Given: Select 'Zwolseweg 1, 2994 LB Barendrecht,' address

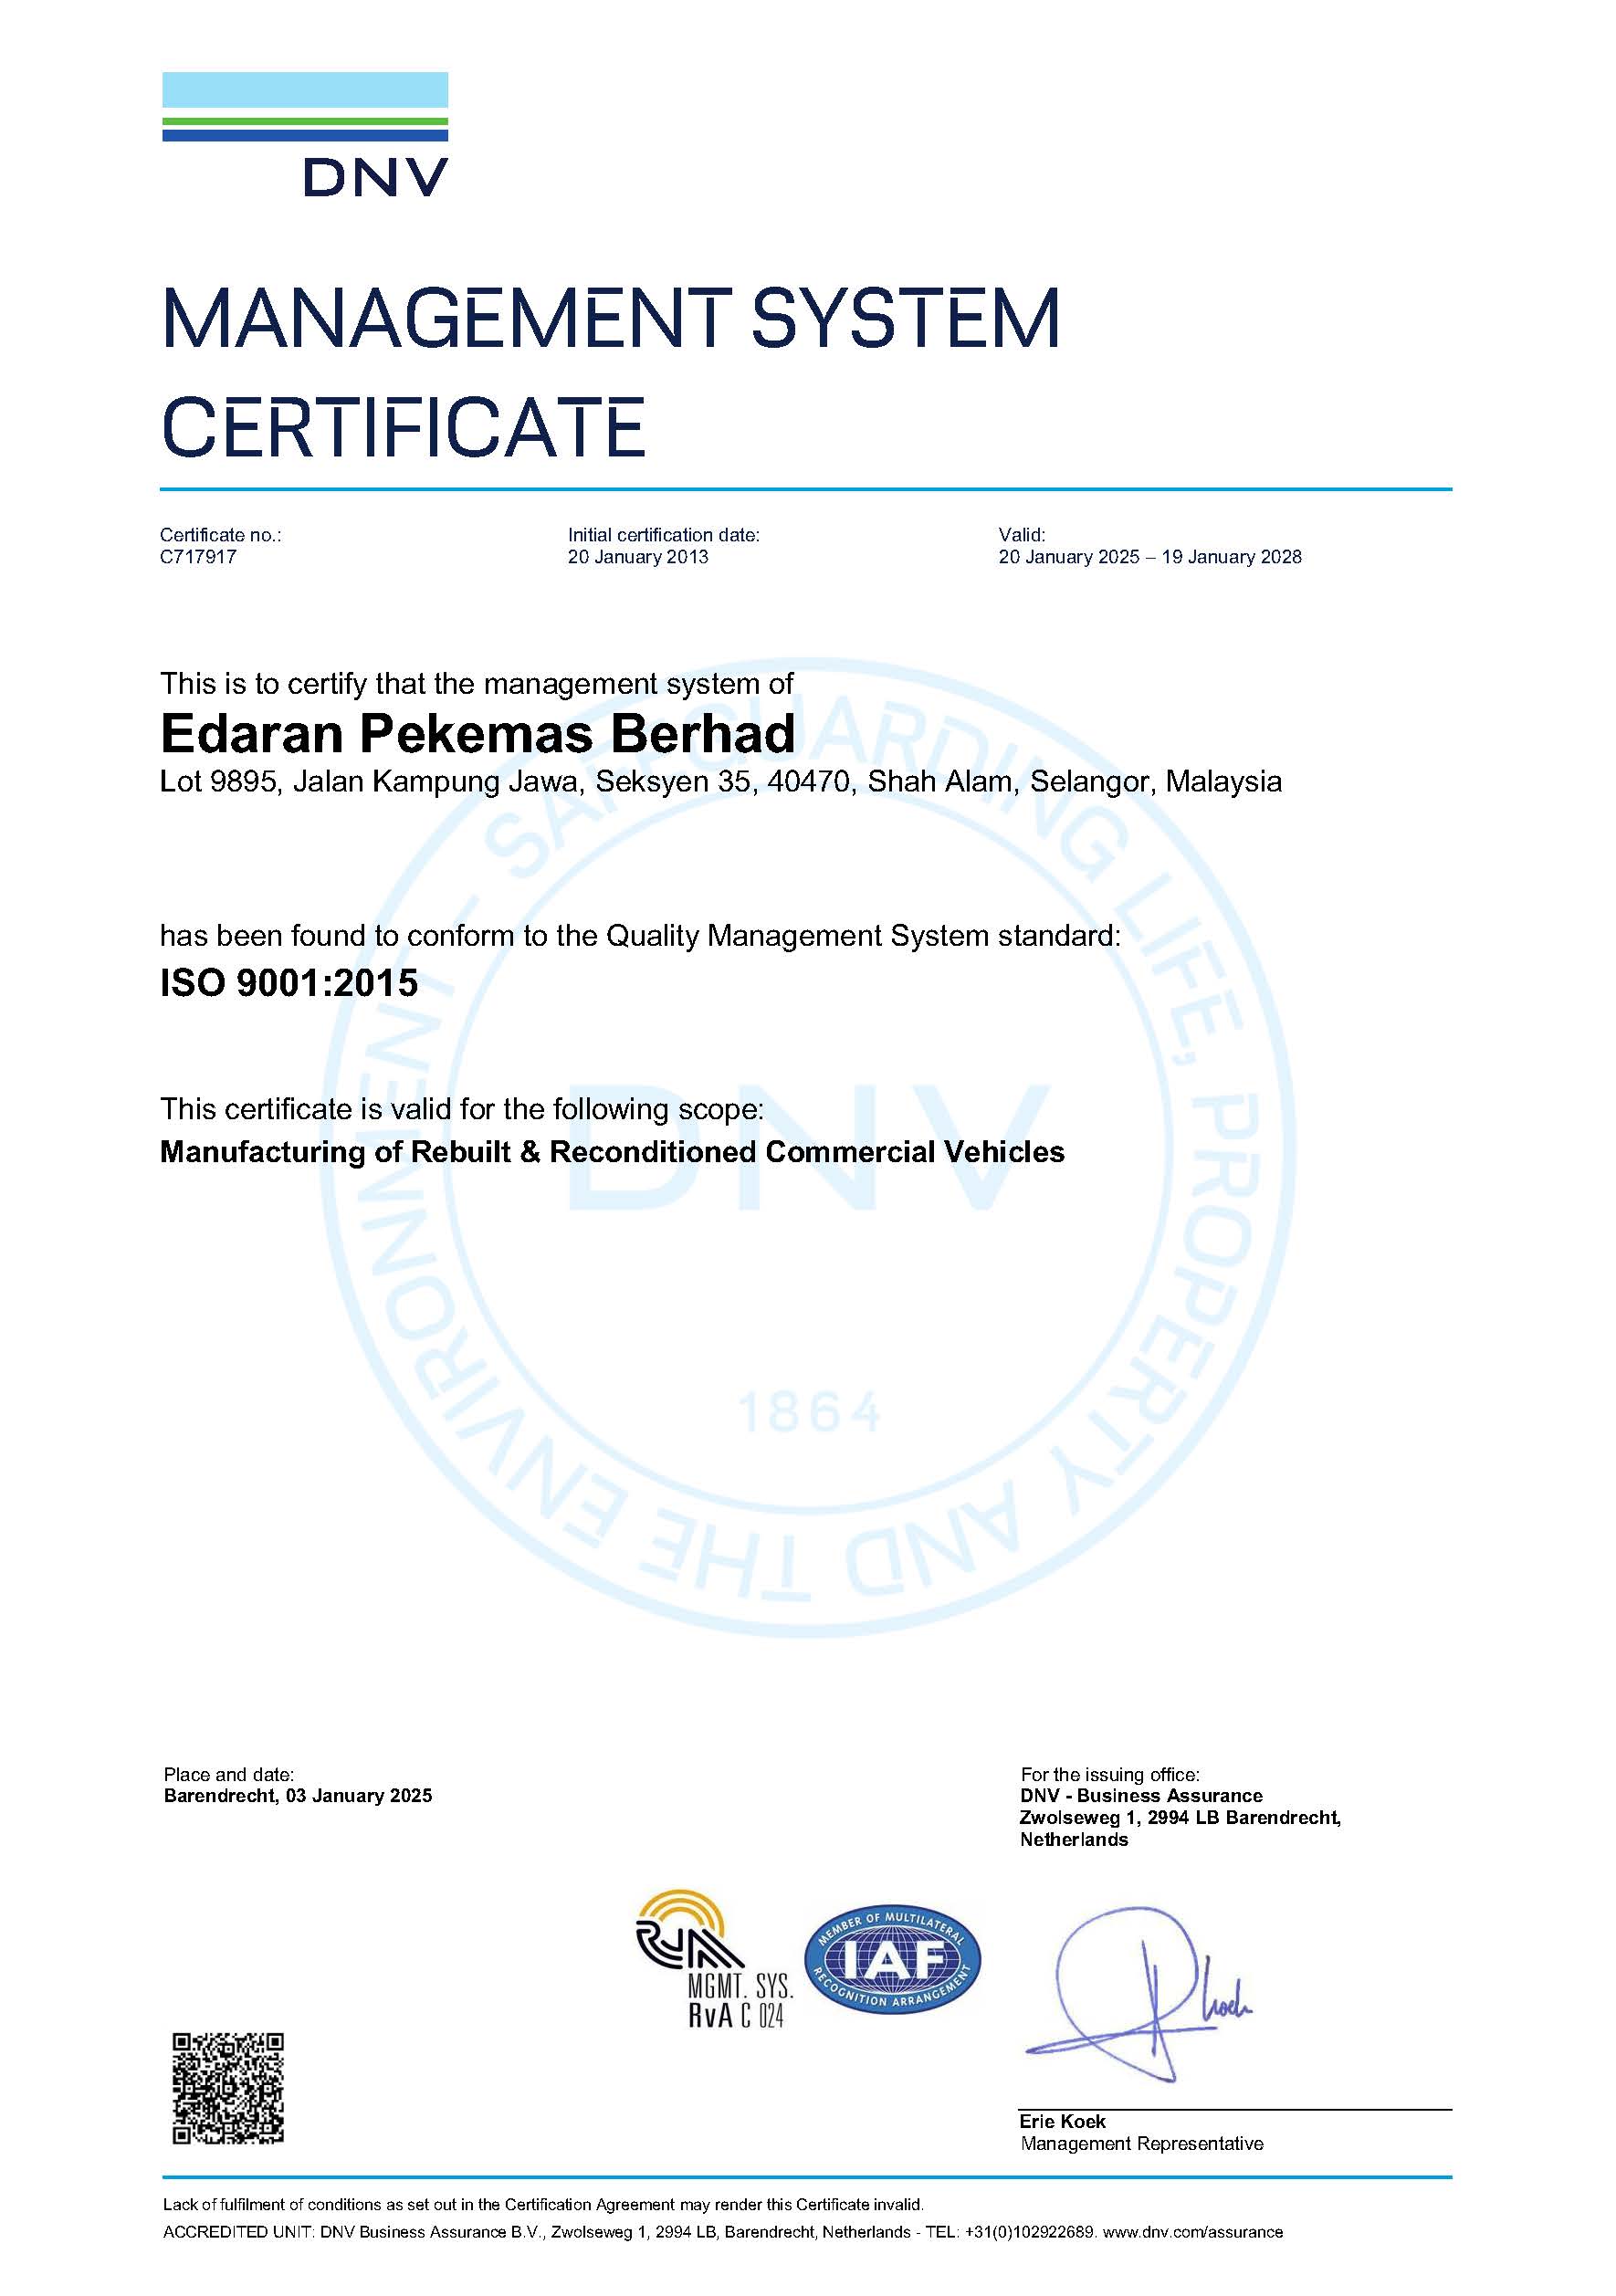Looking at the screenshot, I should click(1180, 1818).
